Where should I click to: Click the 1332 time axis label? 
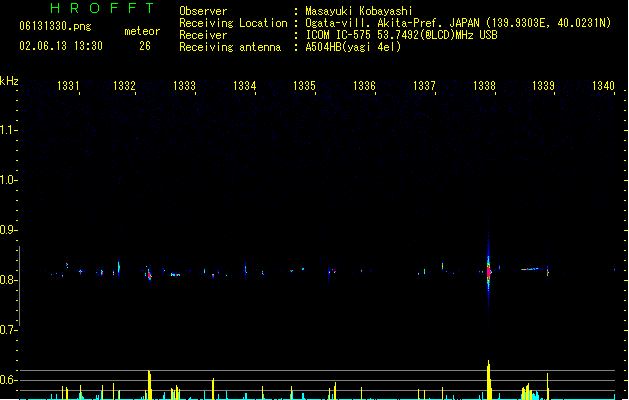pos(124,86)
